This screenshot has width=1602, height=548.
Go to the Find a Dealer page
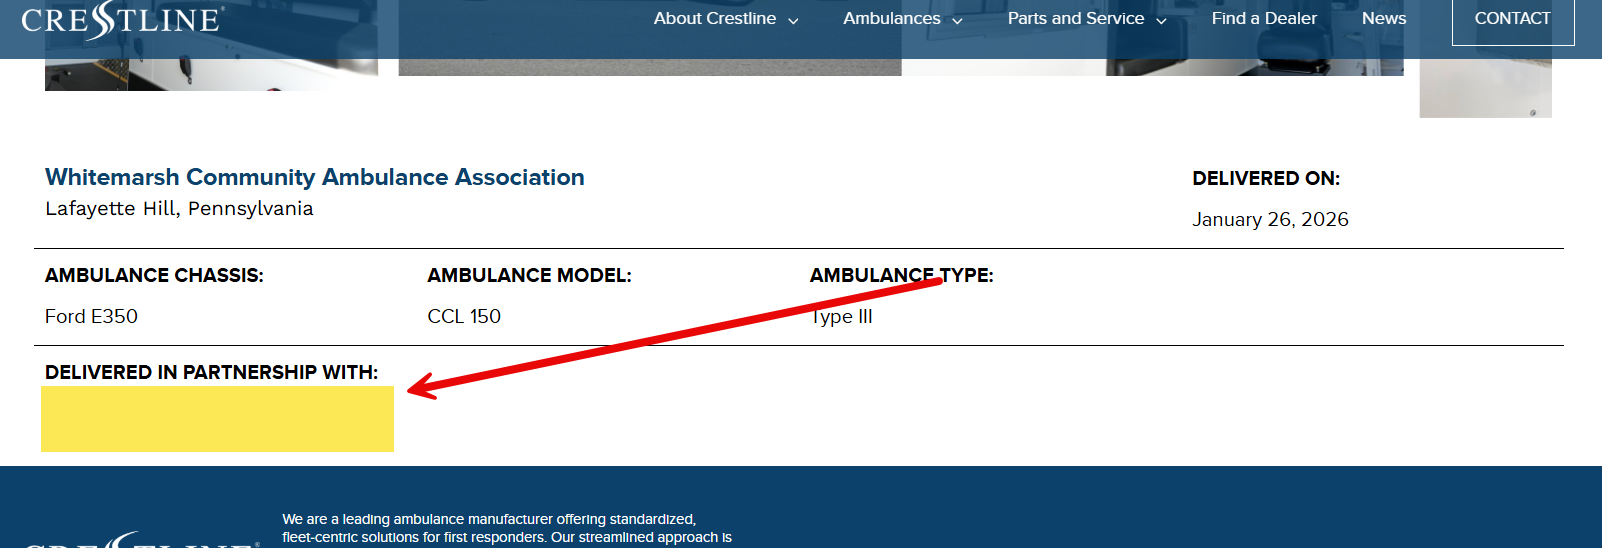tap(1264, 19)
